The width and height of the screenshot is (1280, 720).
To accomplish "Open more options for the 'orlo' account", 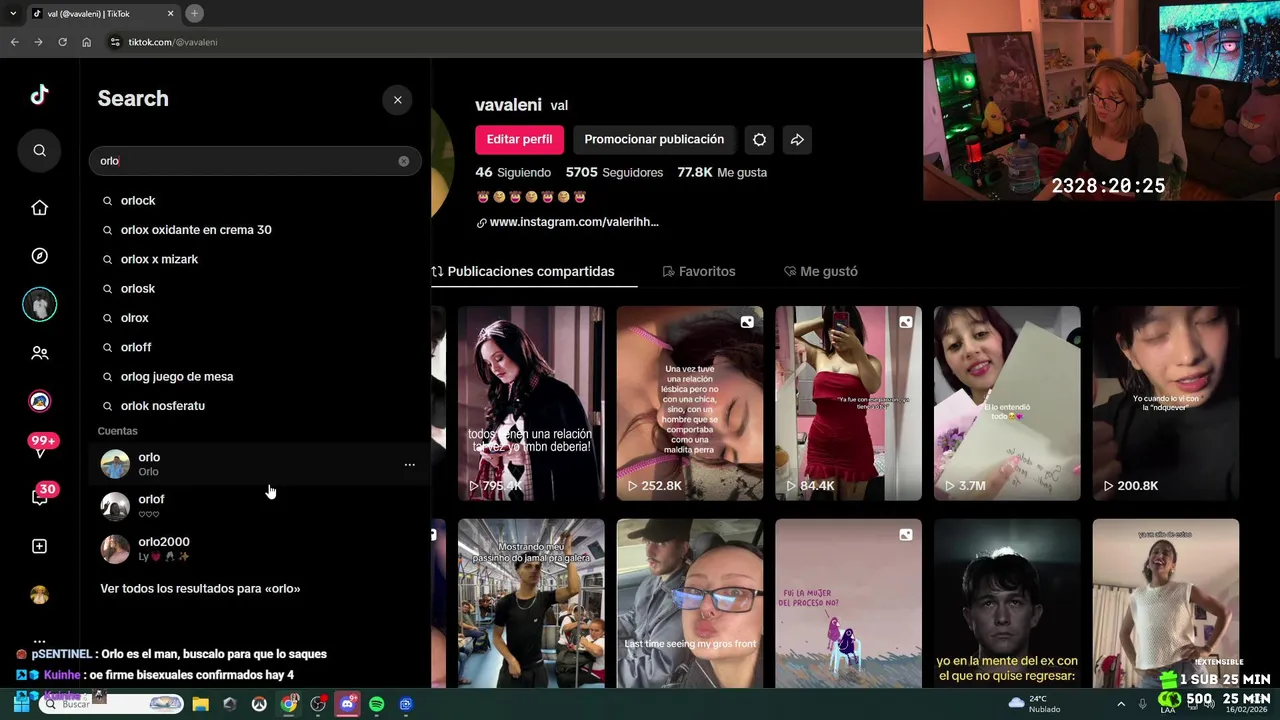I will (409, 465).
